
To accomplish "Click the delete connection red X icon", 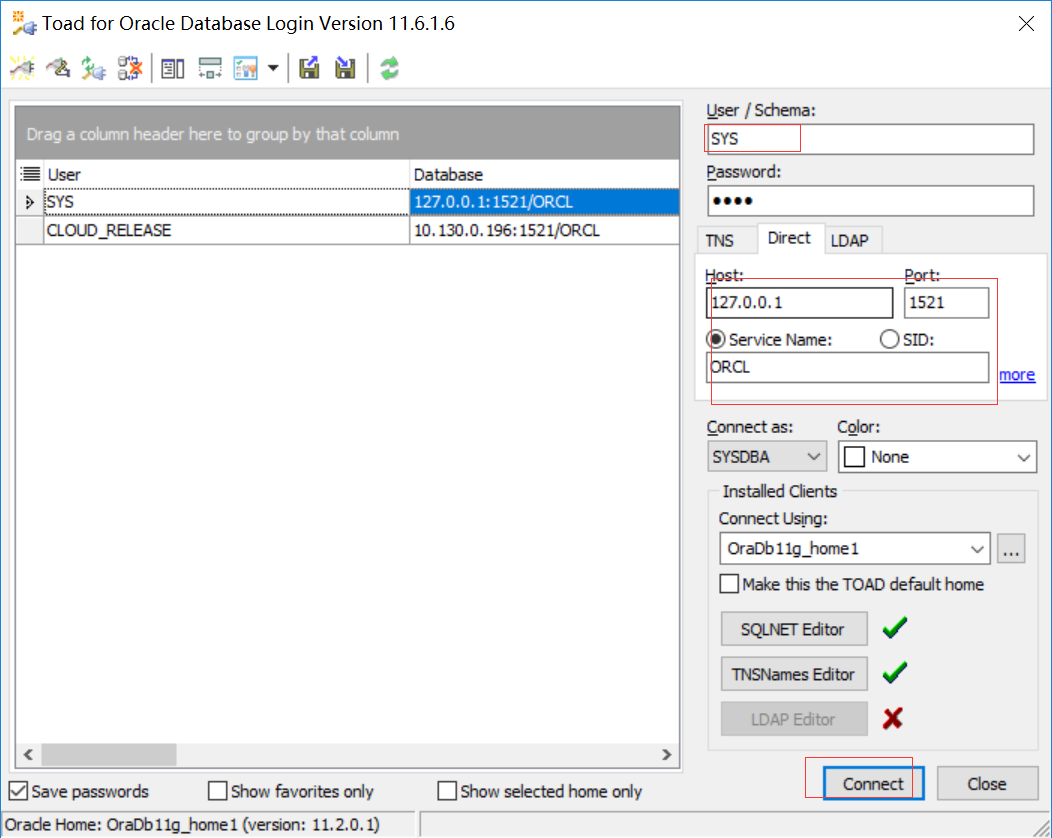I will pos(129,68).
